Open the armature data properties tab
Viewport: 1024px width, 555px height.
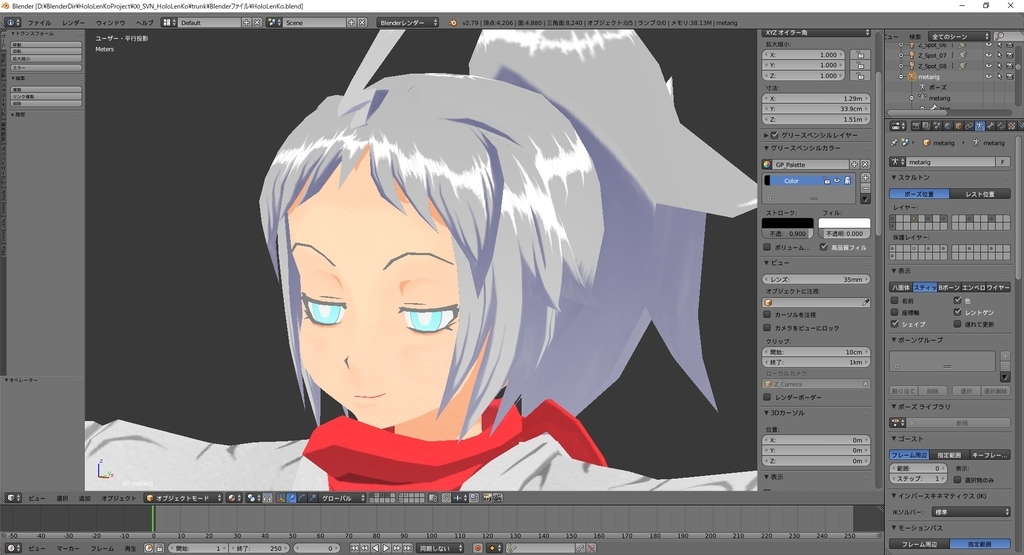tap(980, 126)
